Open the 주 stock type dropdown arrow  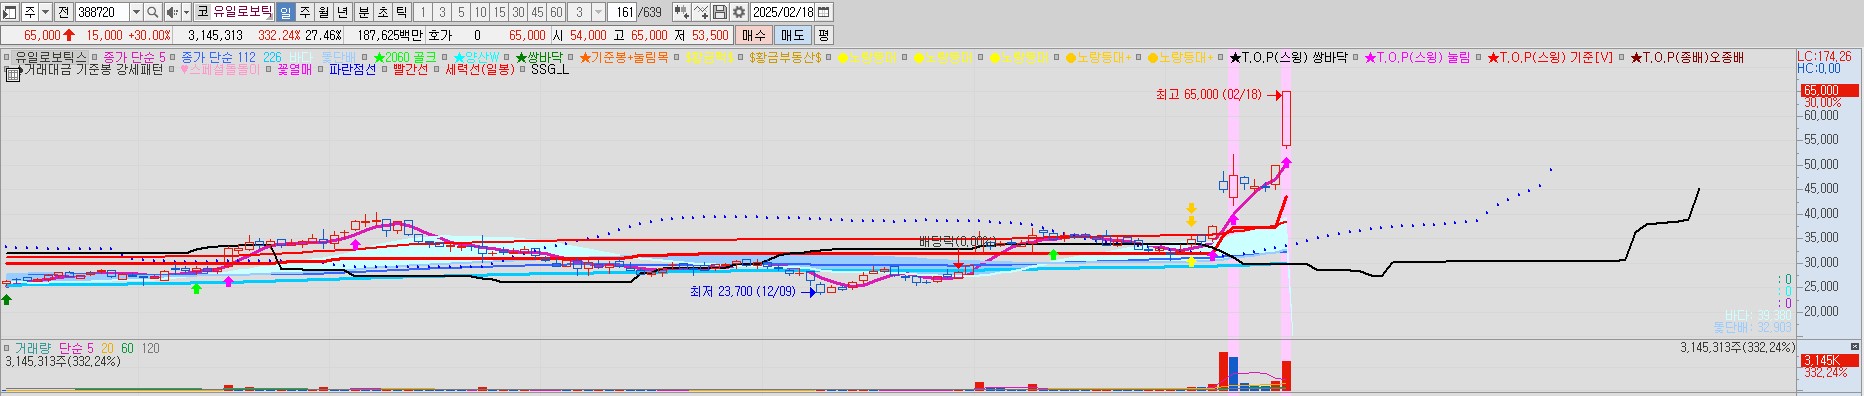(46, 12)
